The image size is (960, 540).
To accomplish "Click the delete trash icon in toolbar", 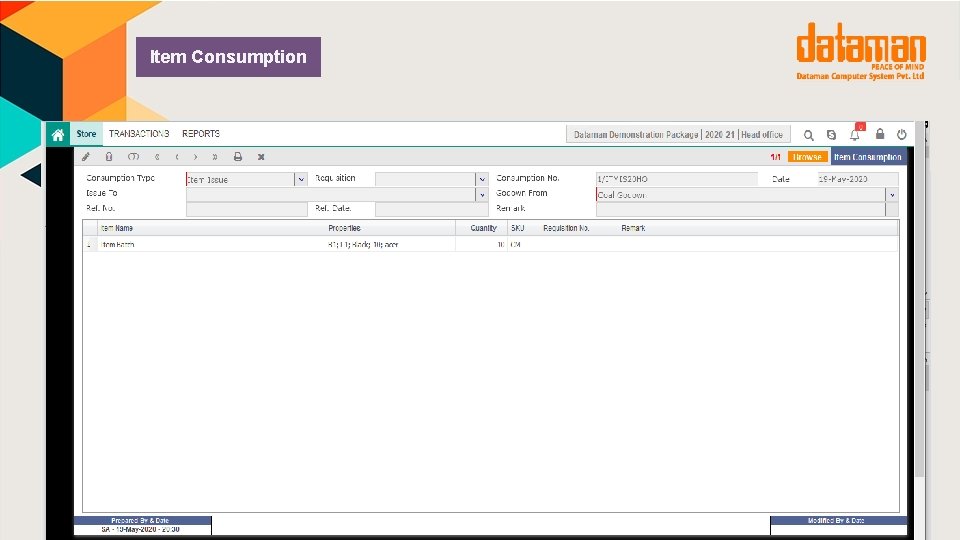I will [x=109, y=157].
